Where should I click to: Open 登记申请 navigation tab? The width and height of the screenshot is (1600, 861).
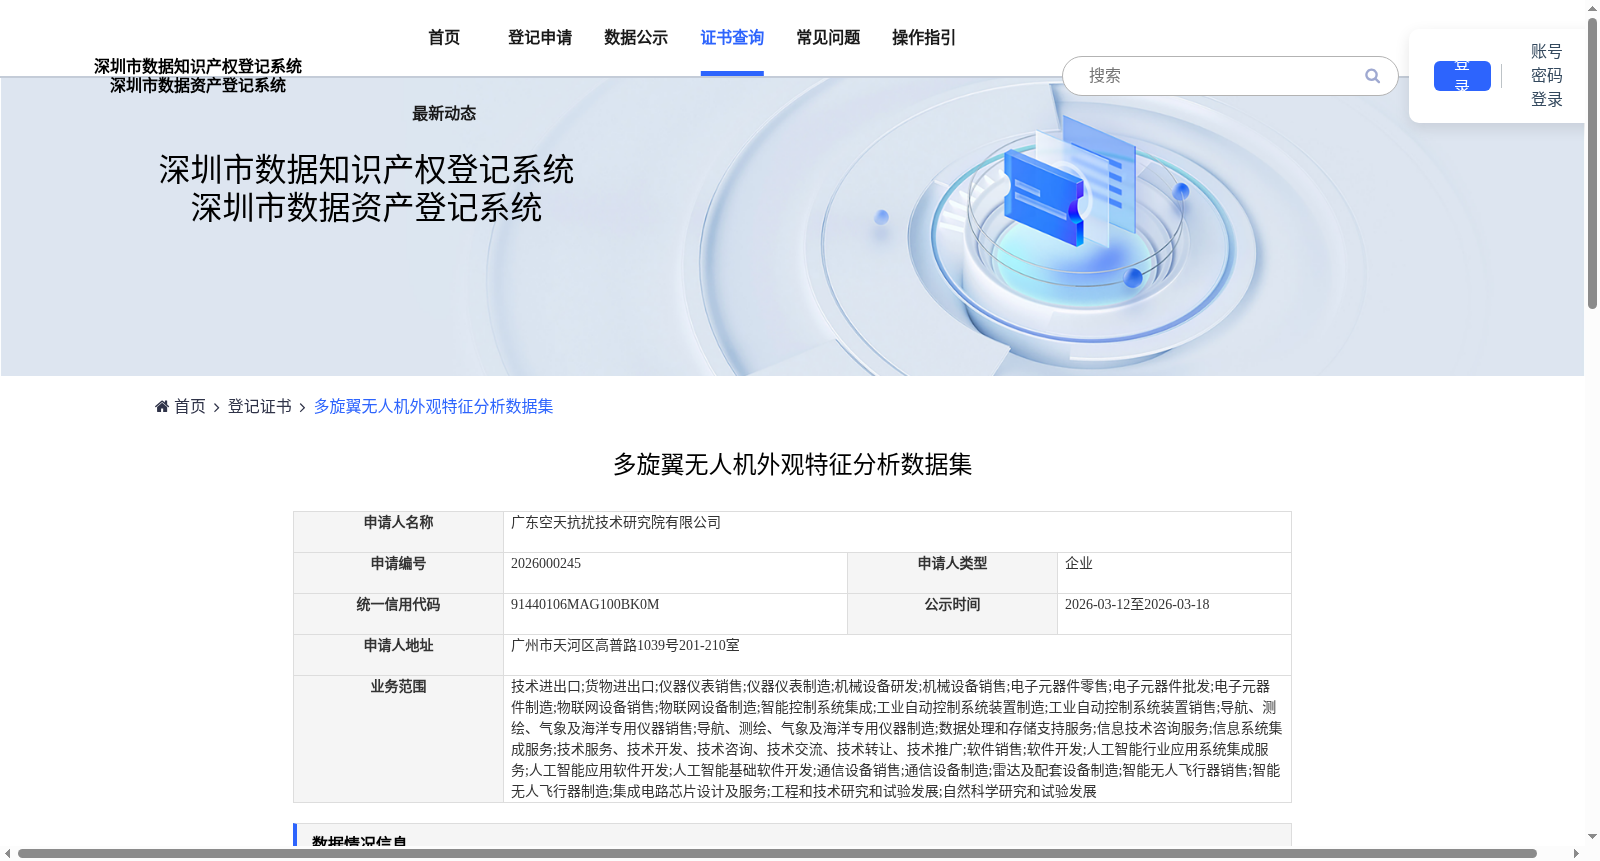point(540,38)
